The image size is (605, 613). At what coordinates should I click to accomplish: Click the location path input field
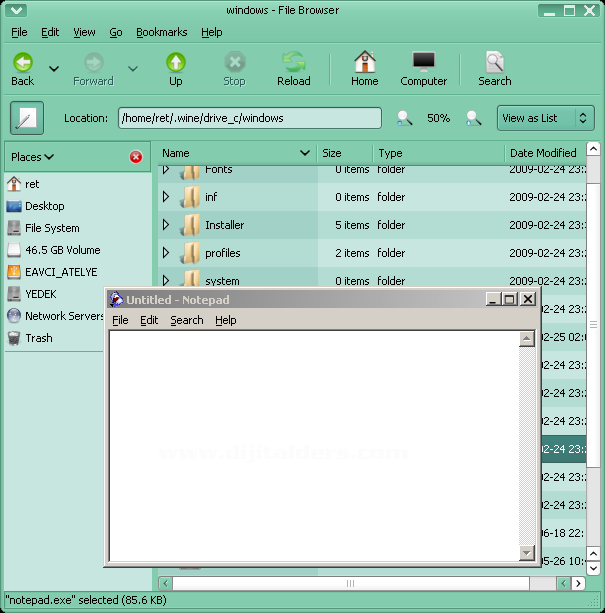249,118
